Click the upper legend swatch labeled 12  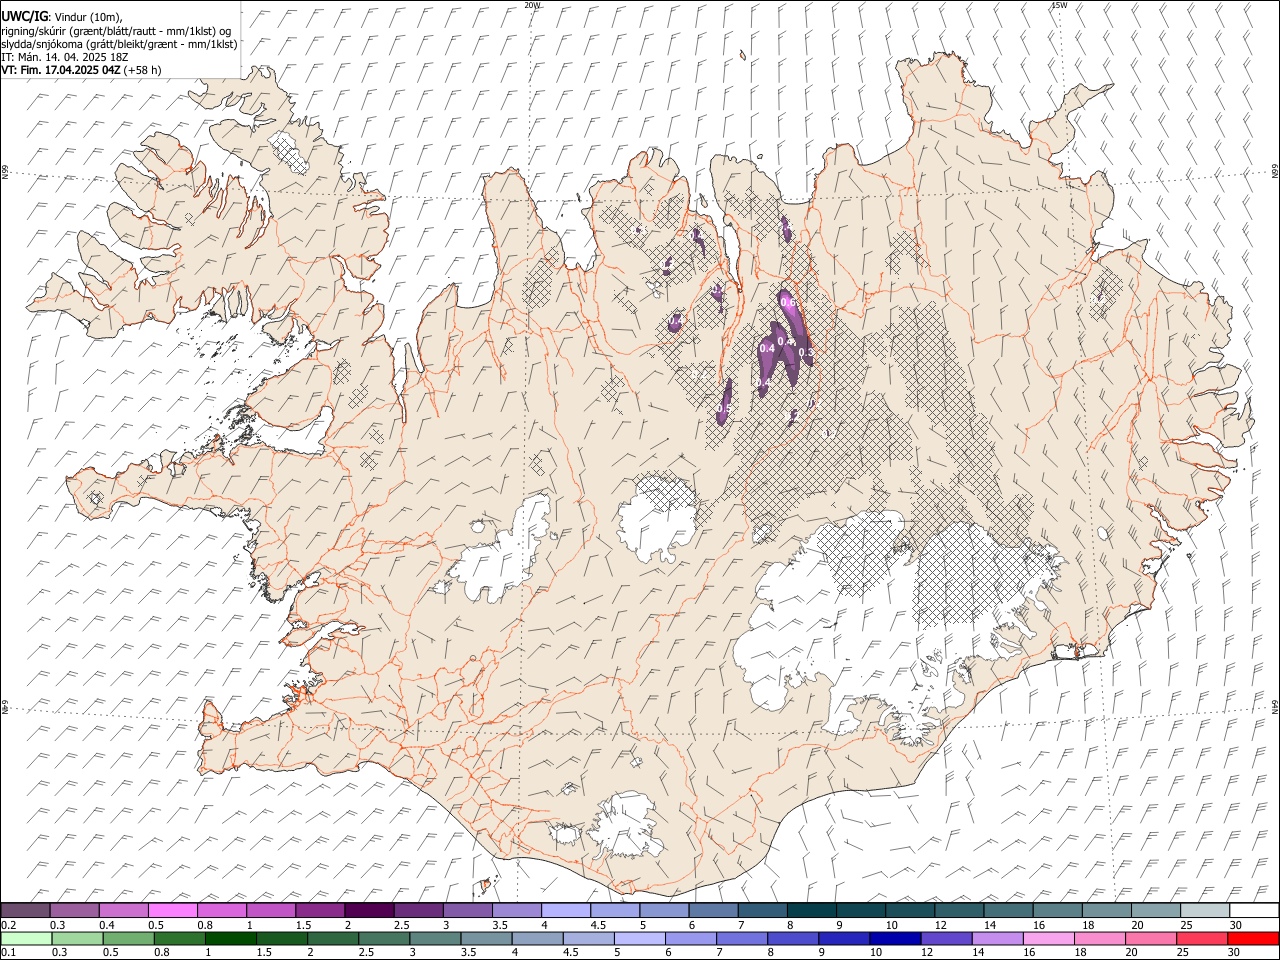tap(959, 910)
